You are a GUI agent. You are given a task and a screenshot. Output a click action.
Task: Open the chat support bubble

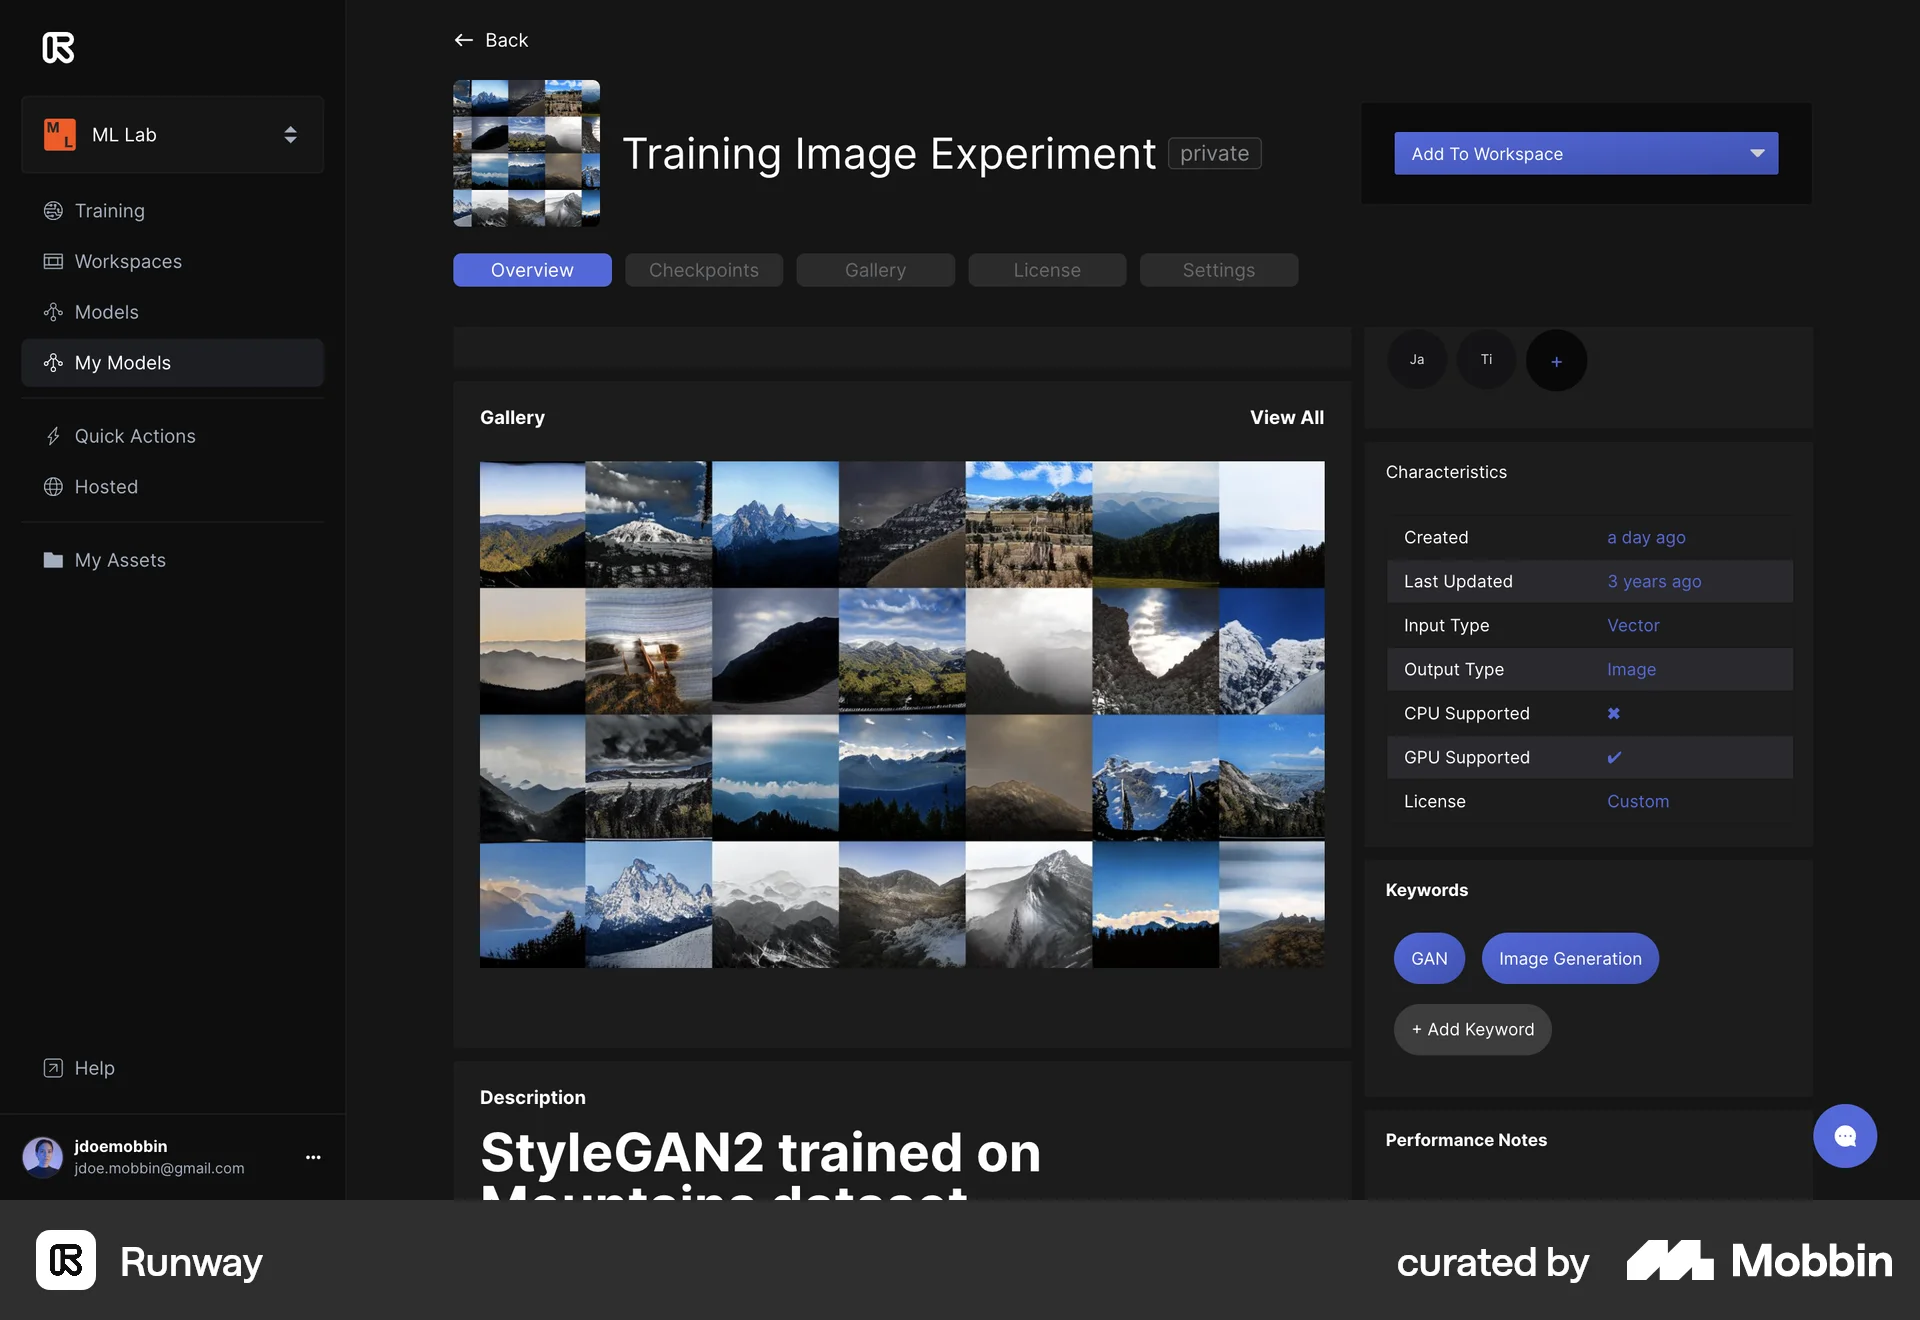pyautogui.click(x=1845, y=1136)
